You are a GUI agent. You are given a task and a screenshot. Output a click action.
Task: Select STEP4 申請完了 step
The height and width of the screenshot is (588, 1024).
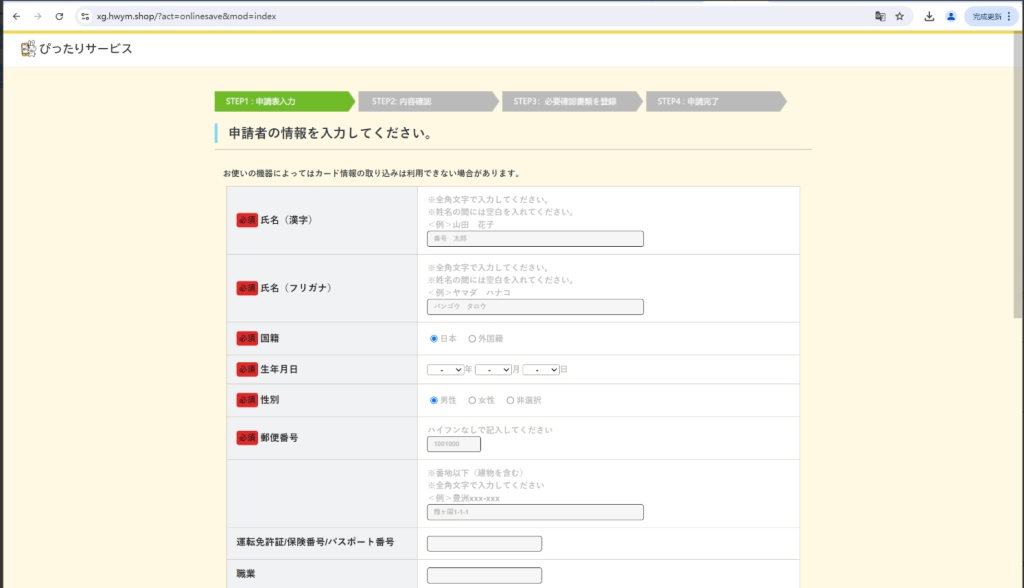(x=716, y=101)
